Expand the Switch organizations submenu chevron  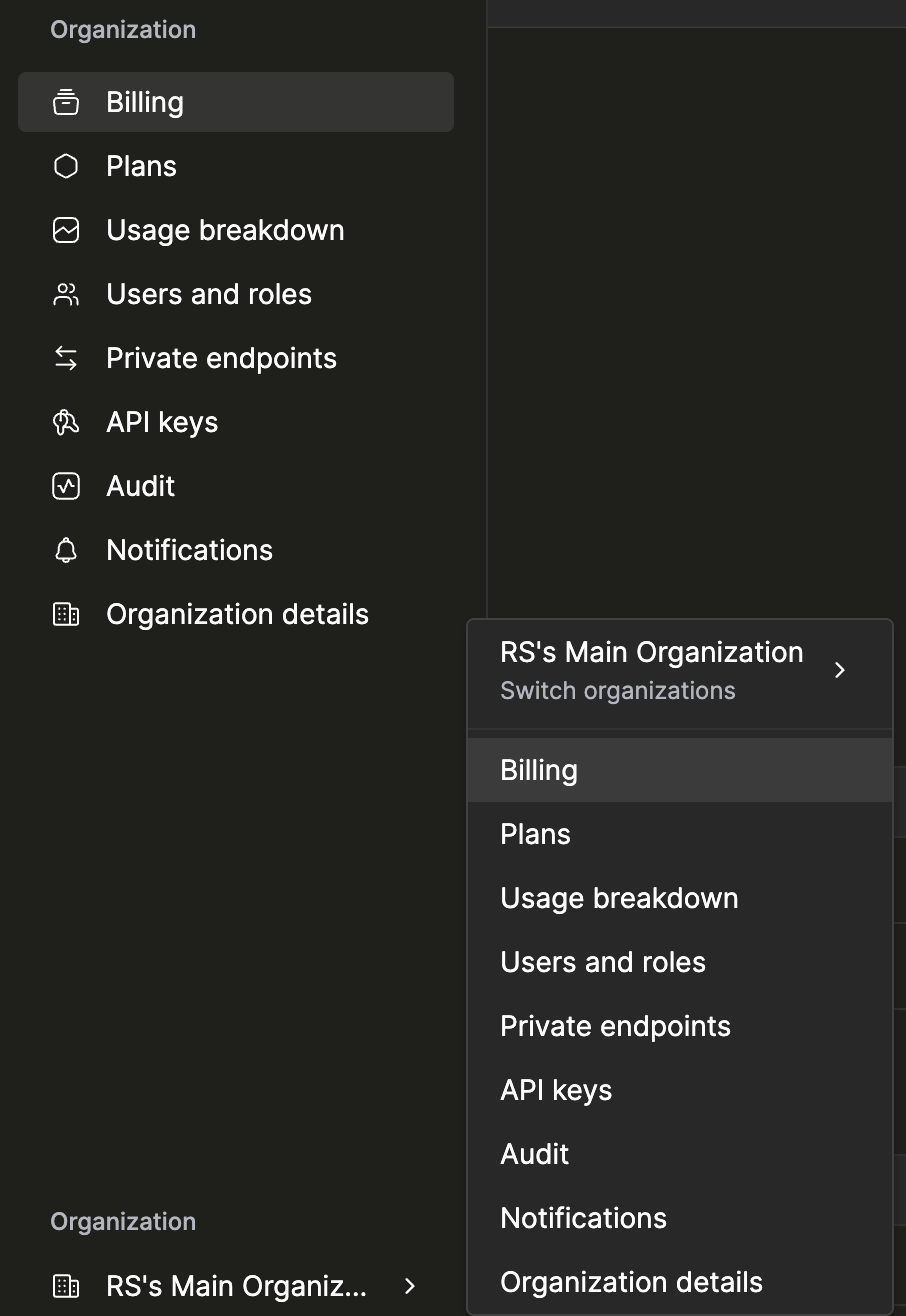839,670
